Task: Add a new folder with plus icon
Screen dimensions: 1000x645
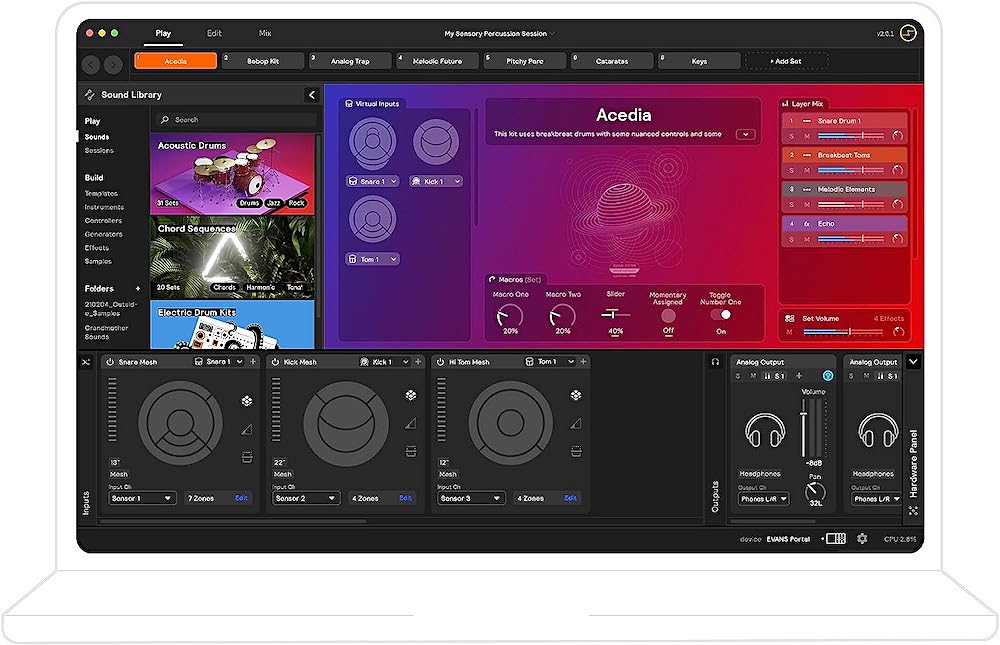Action: click(138, 289)
